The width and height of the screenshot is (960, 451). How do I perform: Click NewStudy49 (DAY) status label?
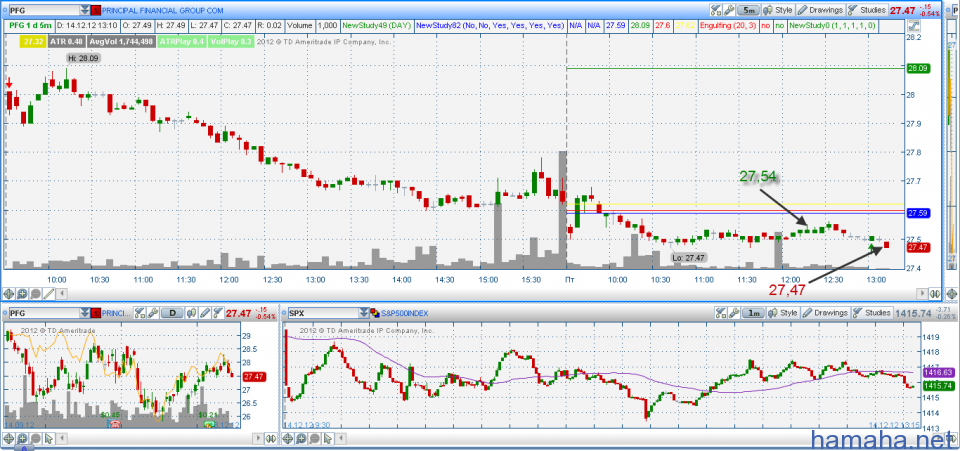coord(377,26)
